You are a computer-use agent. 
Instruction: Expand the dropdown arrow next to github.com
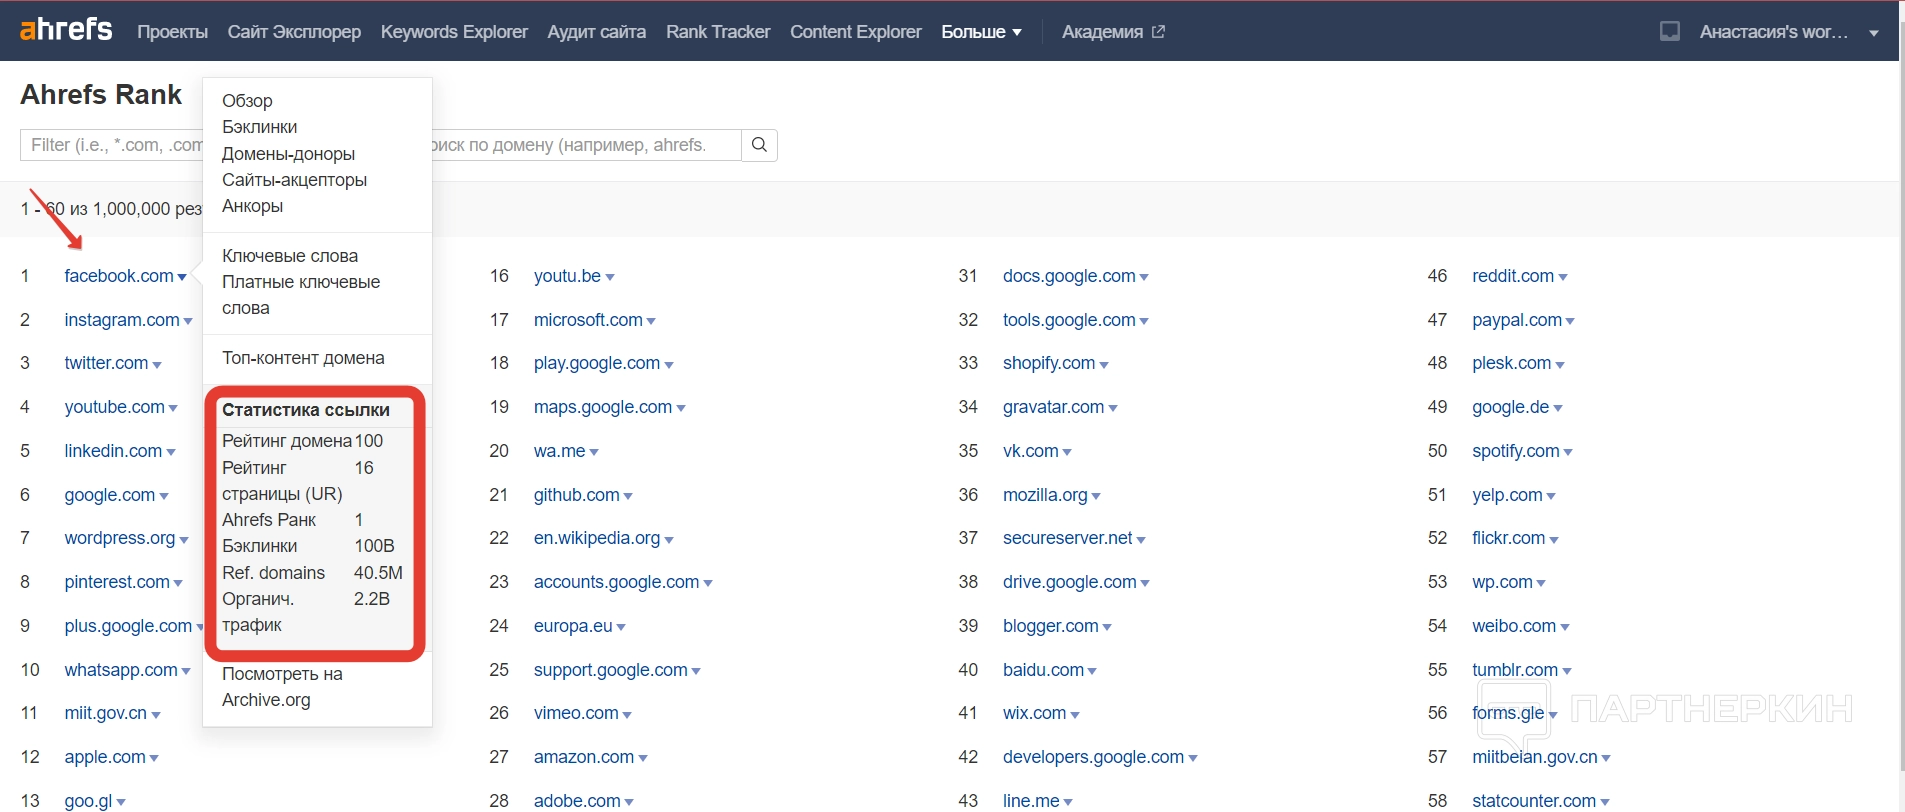point(628,497)
